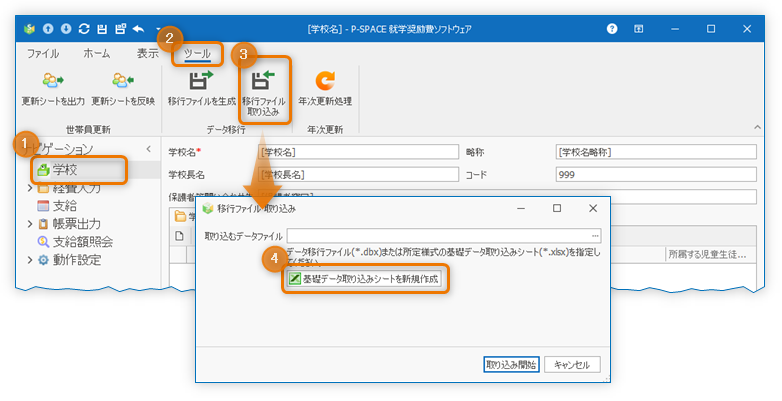This screenshot has width=782, height=401.
Task: Click the キャンセル button
Action: coord(572,365)
